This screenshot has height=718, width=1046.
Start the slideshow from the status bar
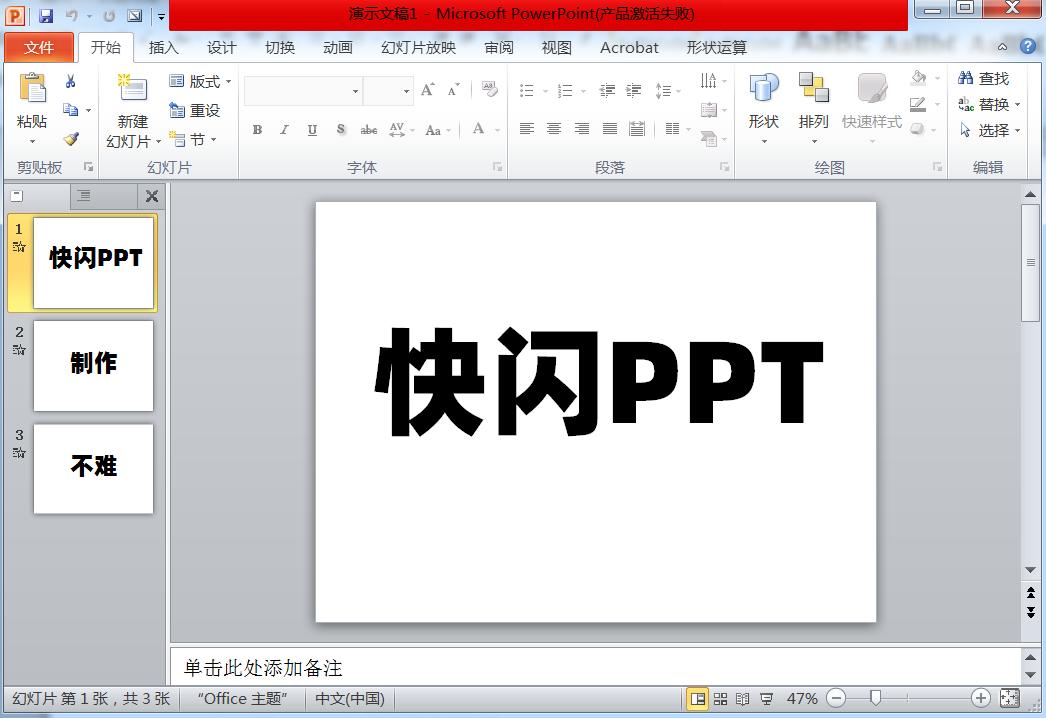[x=766, y=699]
